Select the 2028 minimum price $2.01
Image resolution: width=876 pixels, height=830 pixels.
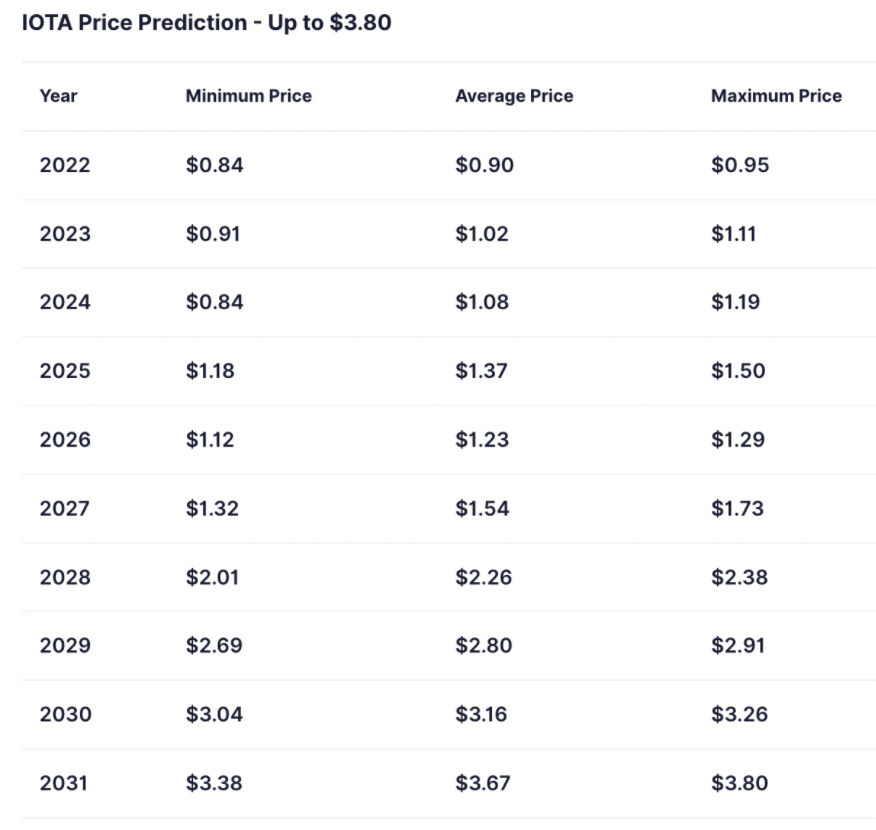pos(212,577)
